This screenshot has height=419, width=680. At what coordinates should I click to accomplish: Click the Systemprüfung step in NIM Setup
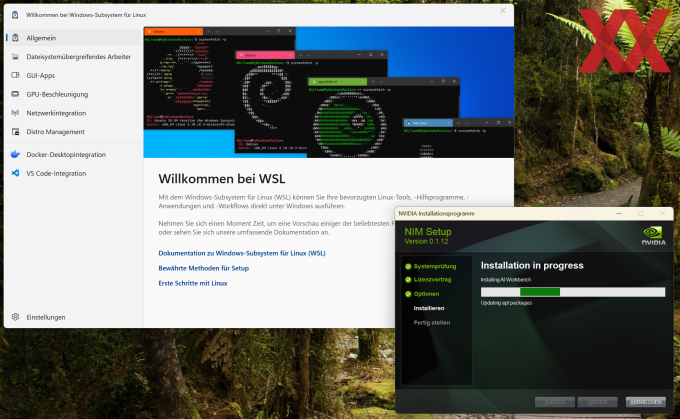pos(435,266)
